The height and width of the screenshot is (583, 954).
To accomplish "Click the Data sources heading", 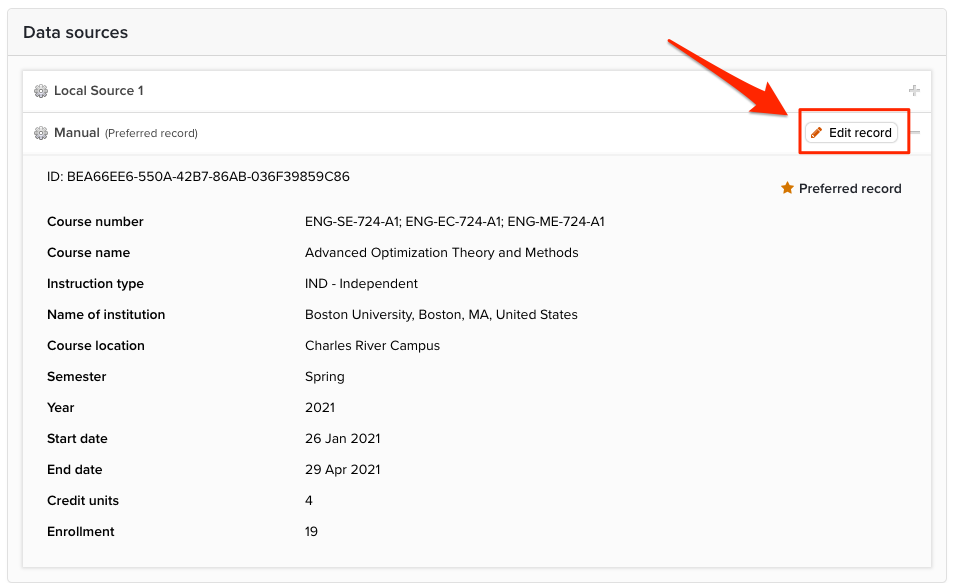I will (75, 32).
